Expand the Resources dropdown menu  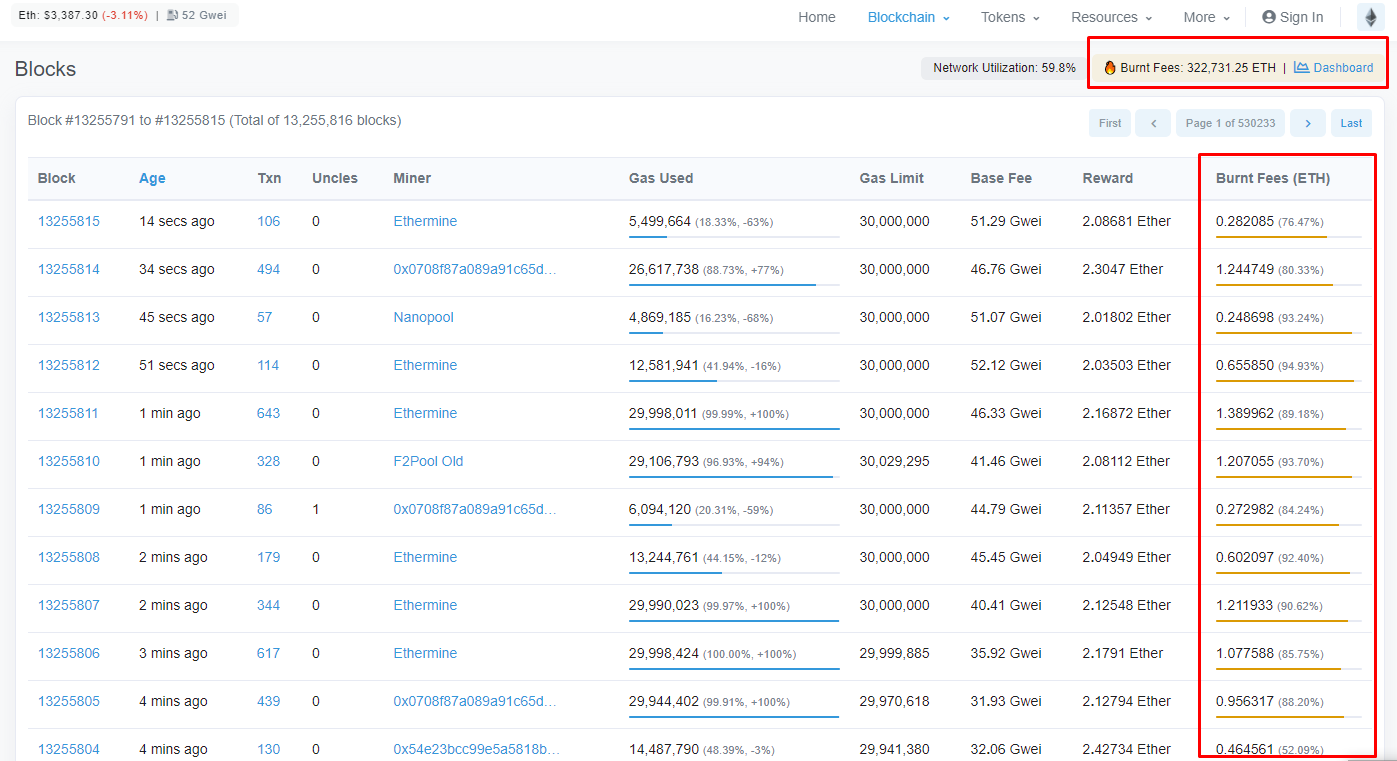(1111, 17)
